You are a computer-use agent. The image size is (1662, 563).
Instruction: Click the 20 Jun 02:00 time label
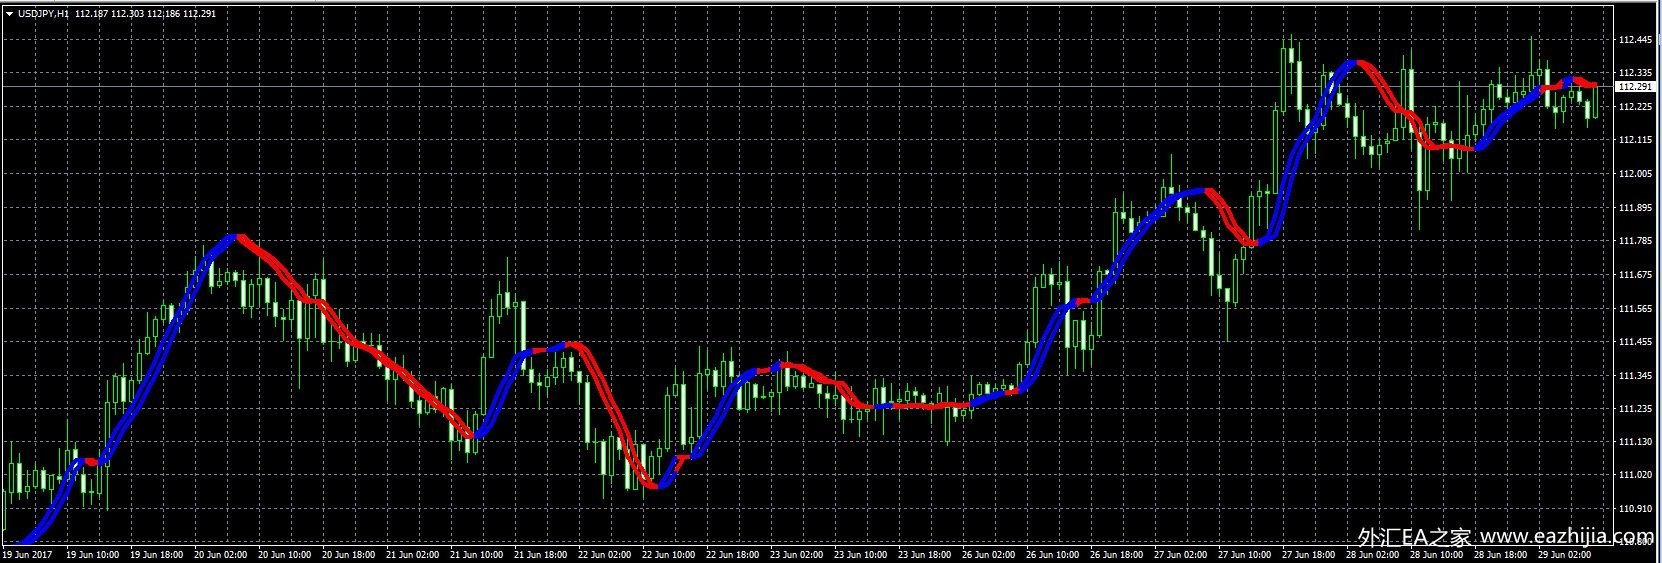click(x=221, y=554)
